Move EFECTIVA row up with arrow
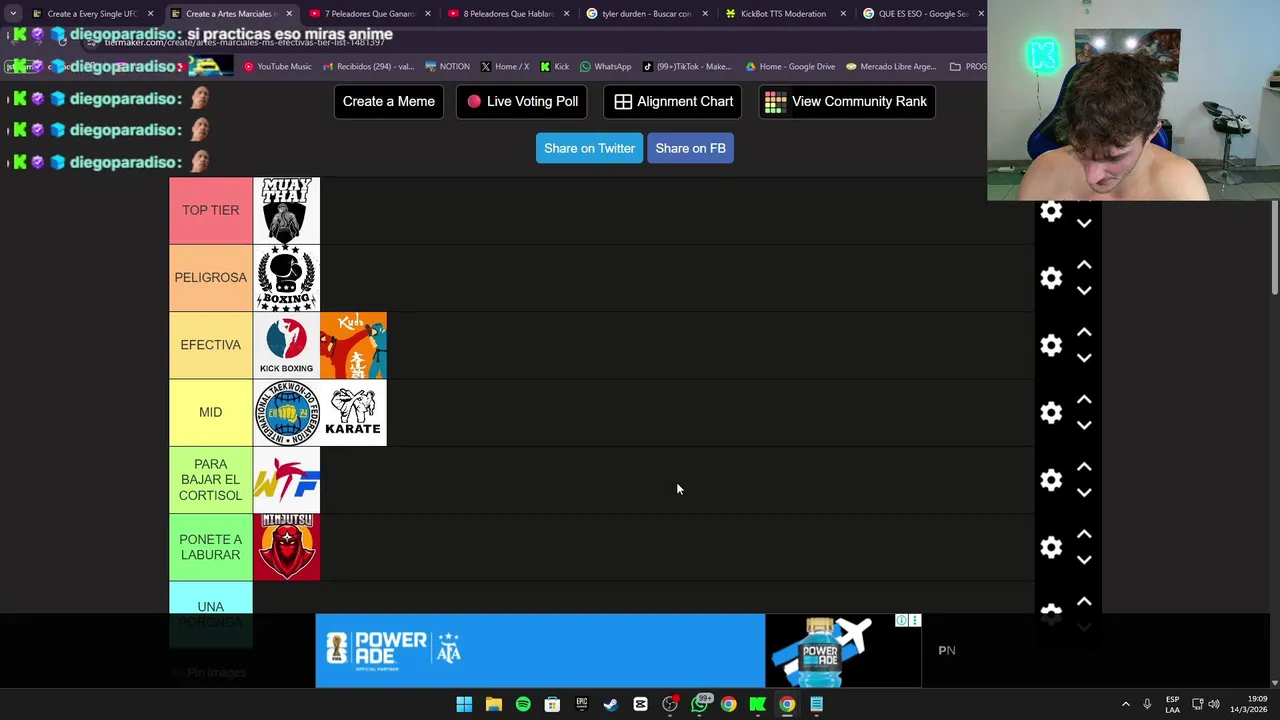The height and width of the screenshot is (720, 1280). 1084,333
